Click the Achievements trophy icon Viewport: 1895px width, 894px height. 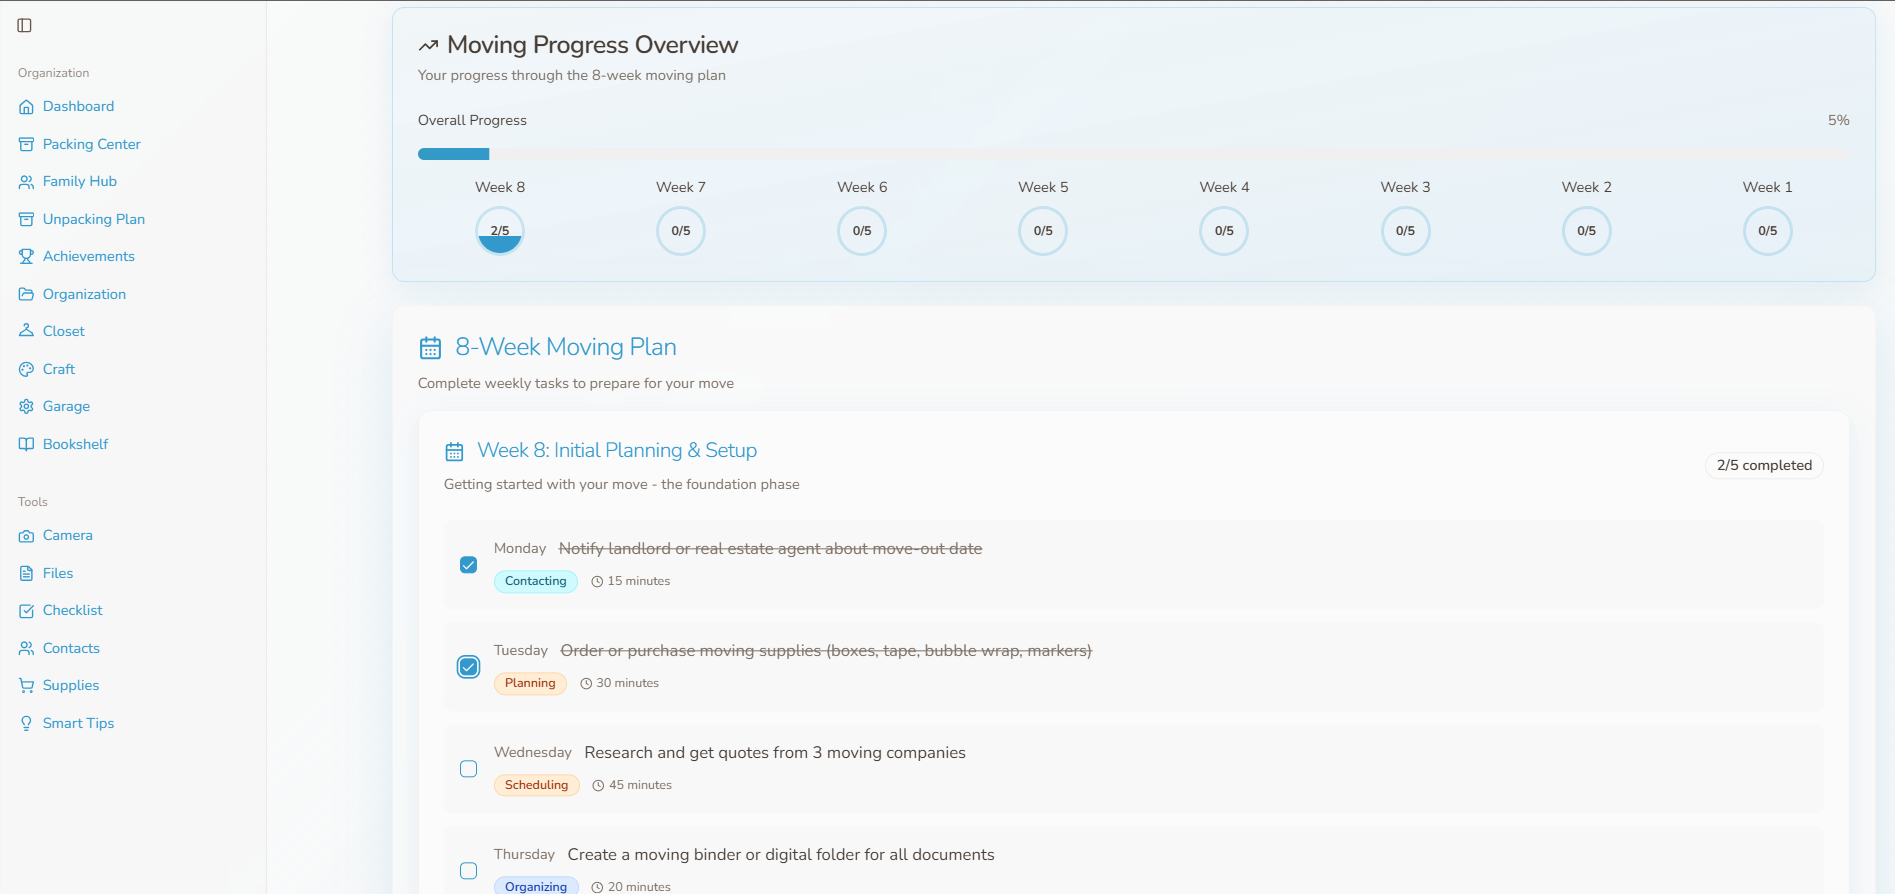(x=26, y=257)
